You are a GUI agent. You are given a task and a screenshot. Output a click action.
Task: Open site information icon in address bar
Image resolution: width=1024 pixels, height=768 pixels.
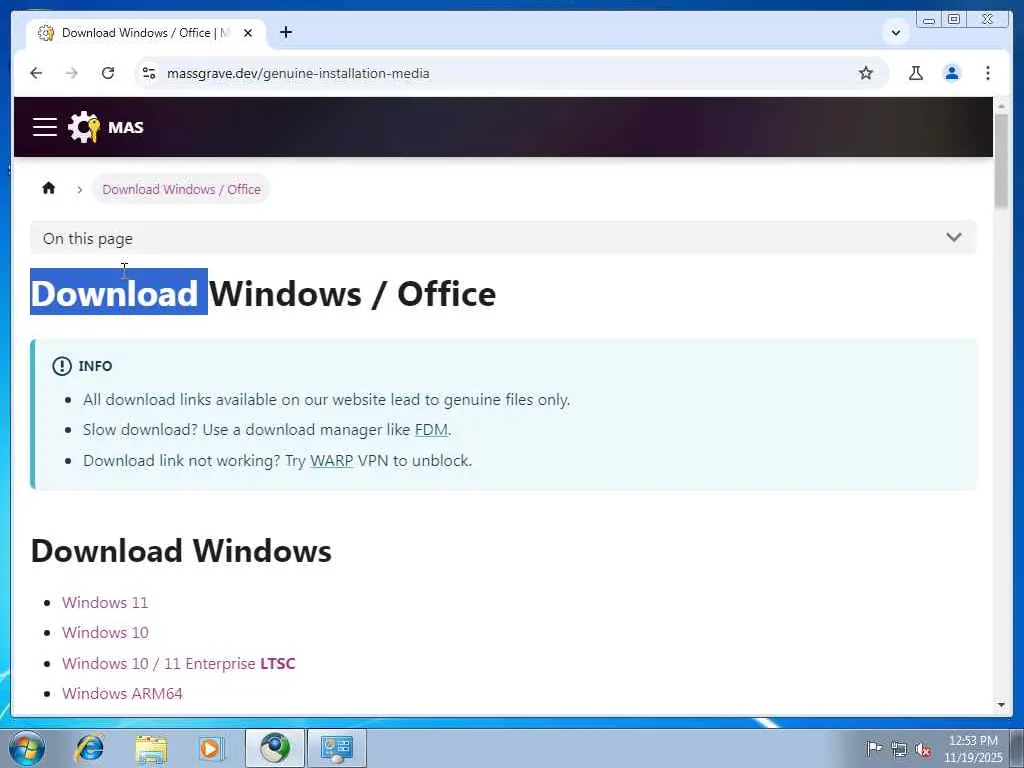click(x=150, y=73)
